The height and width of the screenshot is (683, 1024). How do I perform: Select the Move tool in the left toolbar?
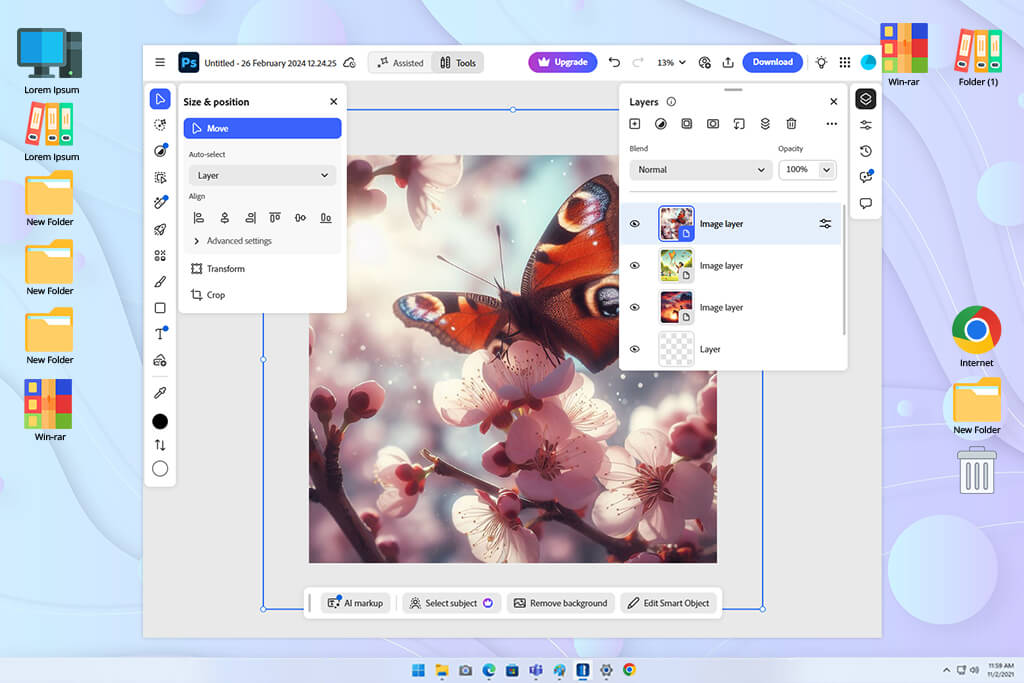coord(160,99)
